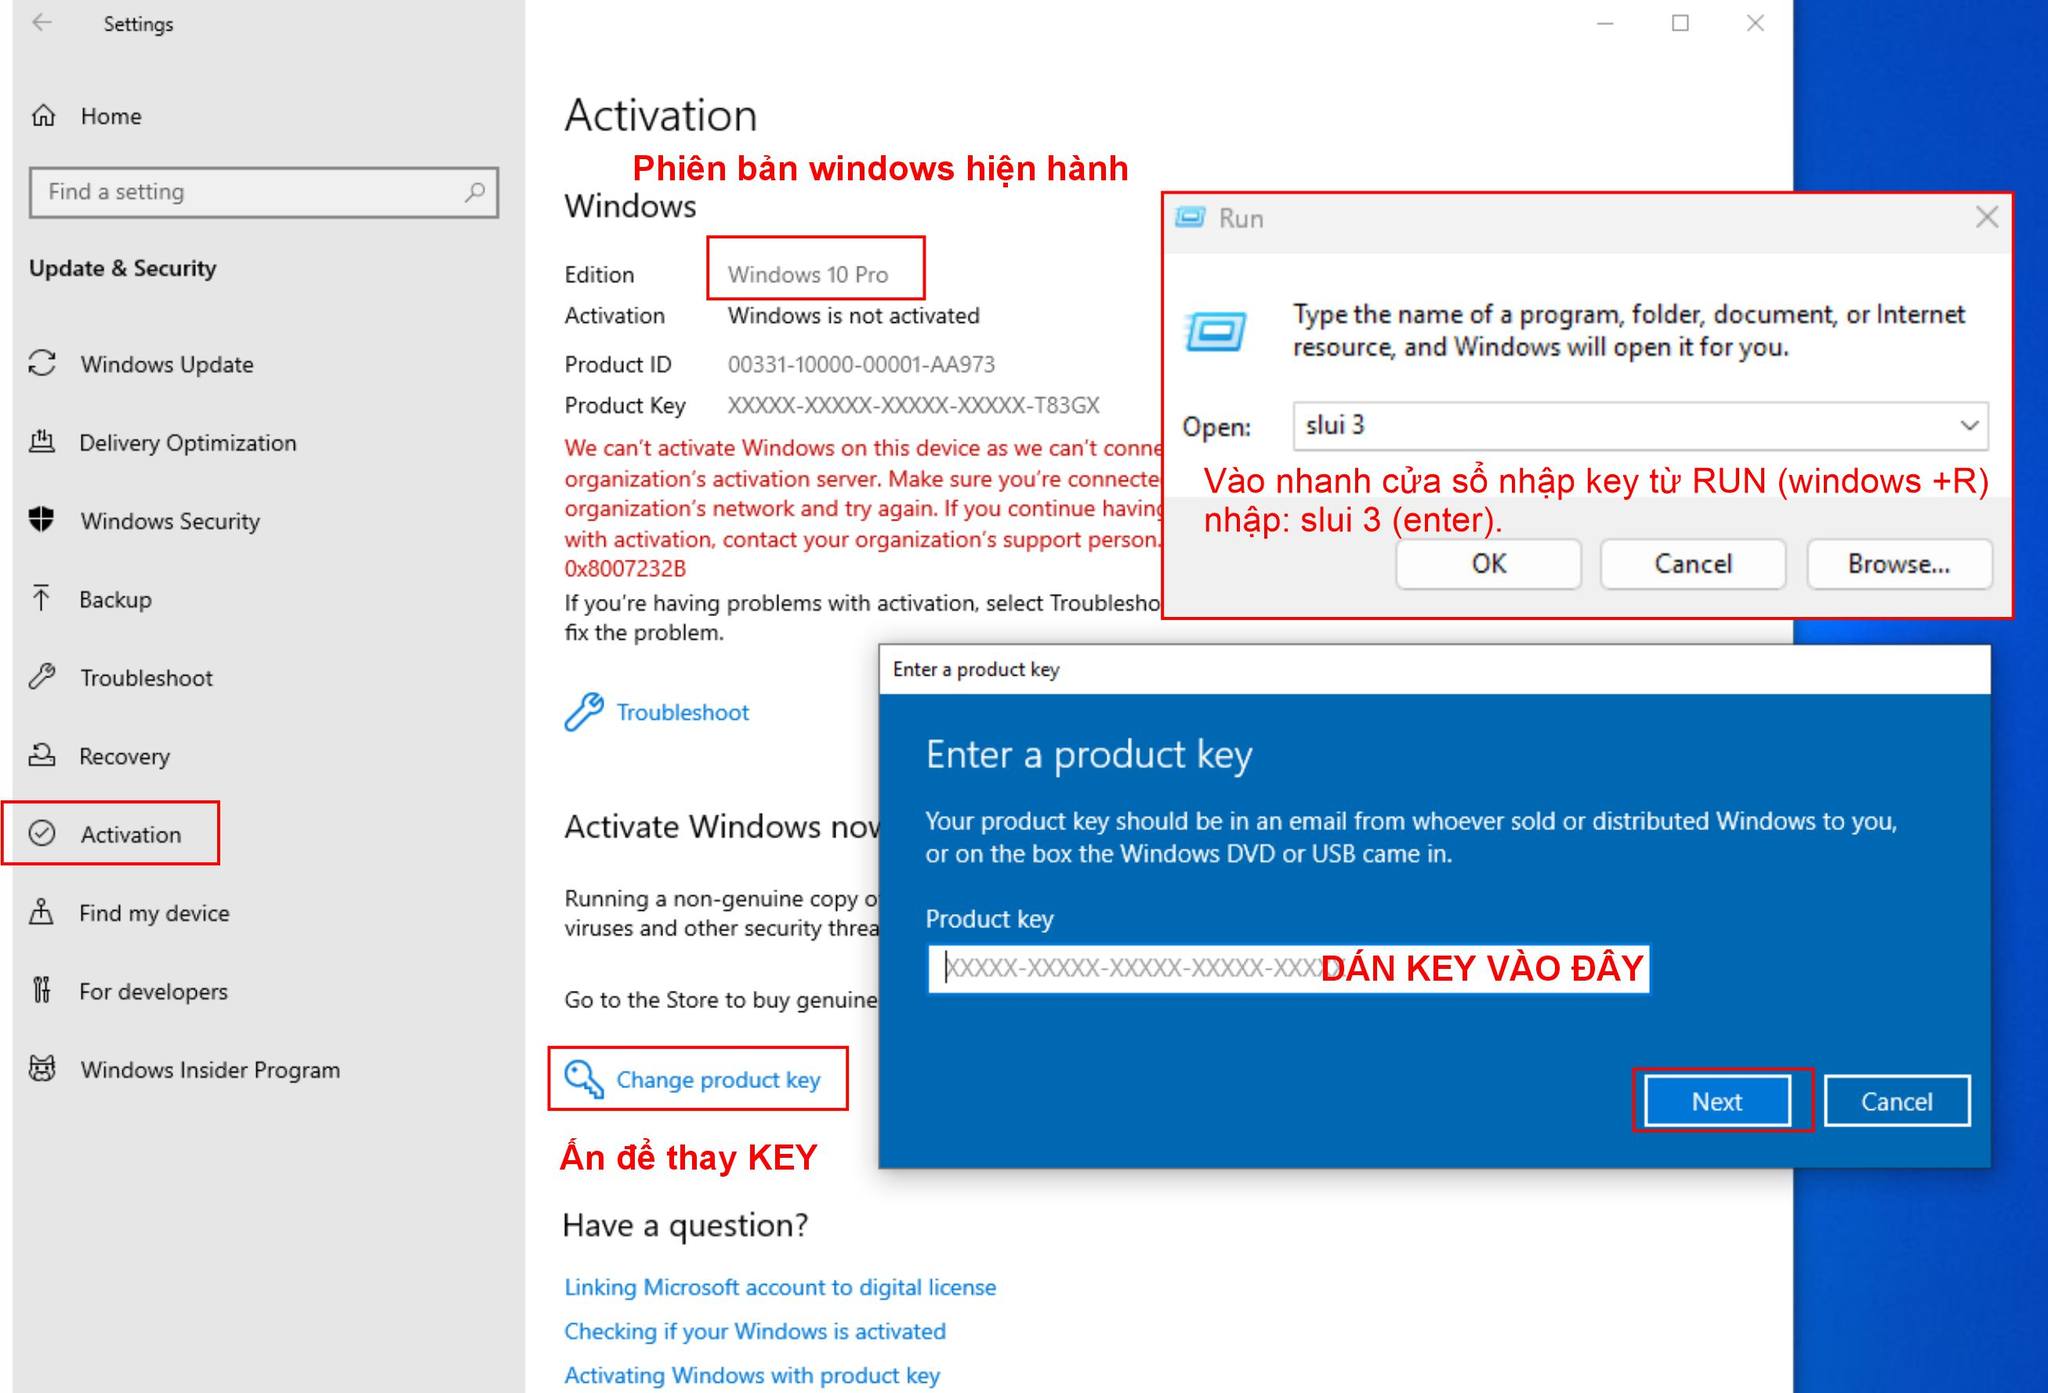Image resolution: width=2048 pixels, height=1393 pixels.
Task: Click the Product ID value 00331-10000-00001-AA973
Action: point(861,364)
